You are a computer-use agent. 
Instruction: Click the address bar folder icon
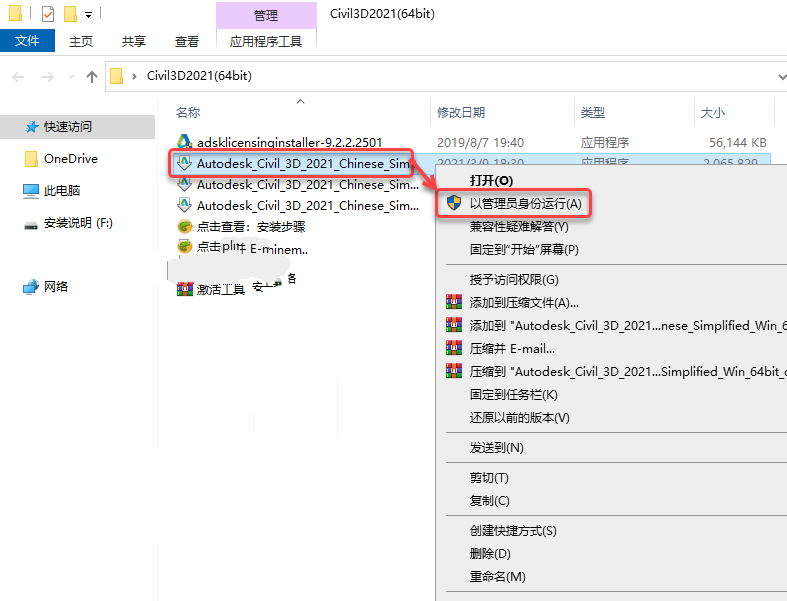tap(116, 76)
